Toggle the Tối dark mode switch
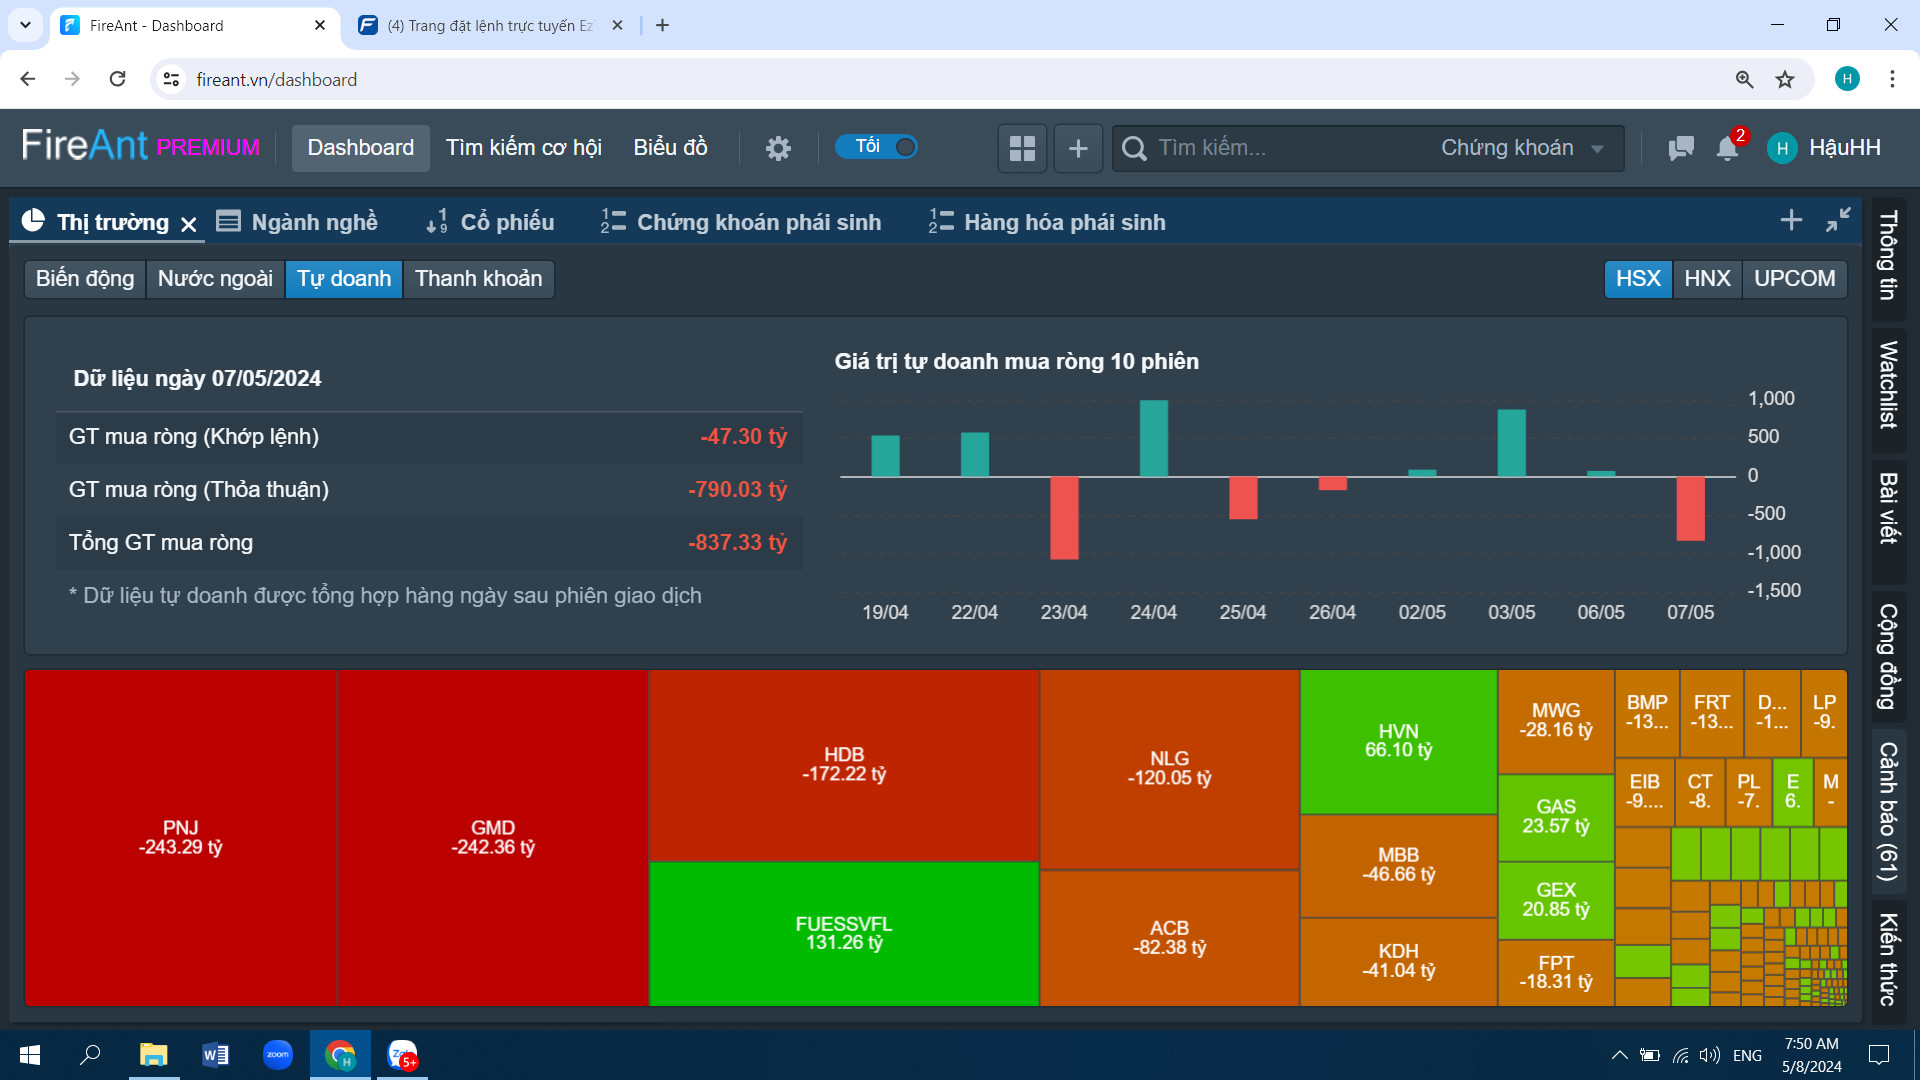 (877, 147)
